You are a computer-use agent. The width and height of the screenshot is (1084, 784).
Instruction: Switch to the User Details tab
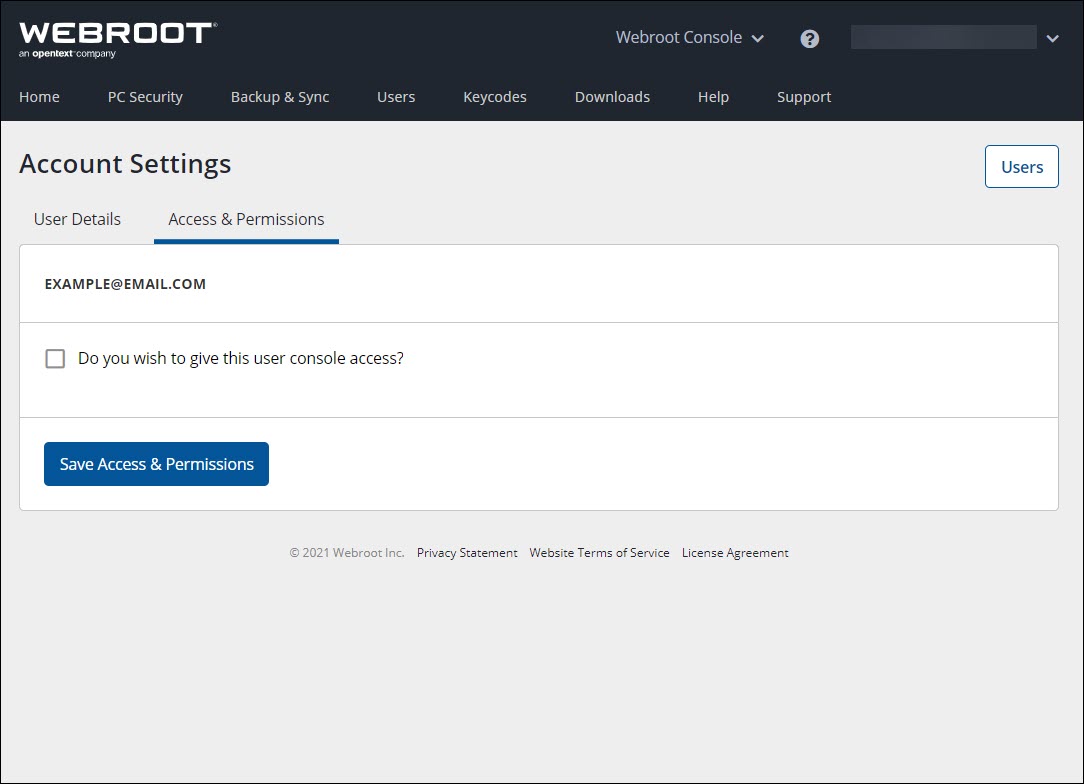point(77,219)
